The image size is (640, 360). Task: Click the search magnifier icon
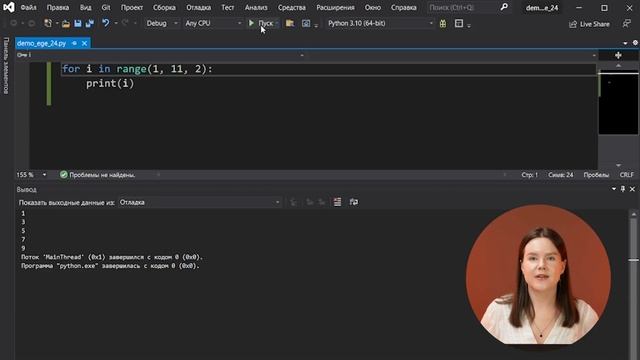click(504, 7)
